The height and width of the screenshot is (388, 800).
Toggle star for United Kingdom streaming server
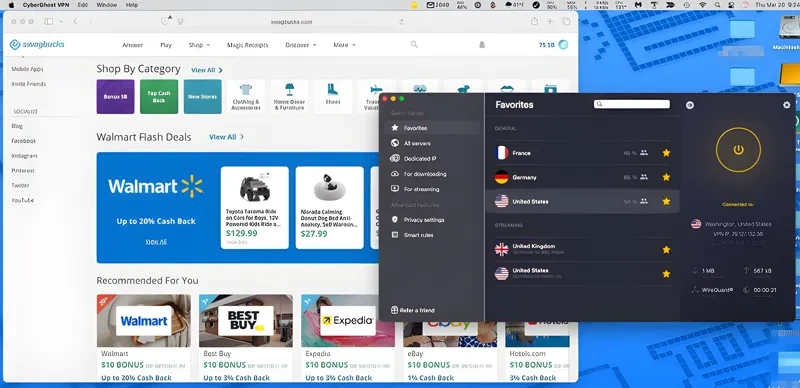click(666, 249)
